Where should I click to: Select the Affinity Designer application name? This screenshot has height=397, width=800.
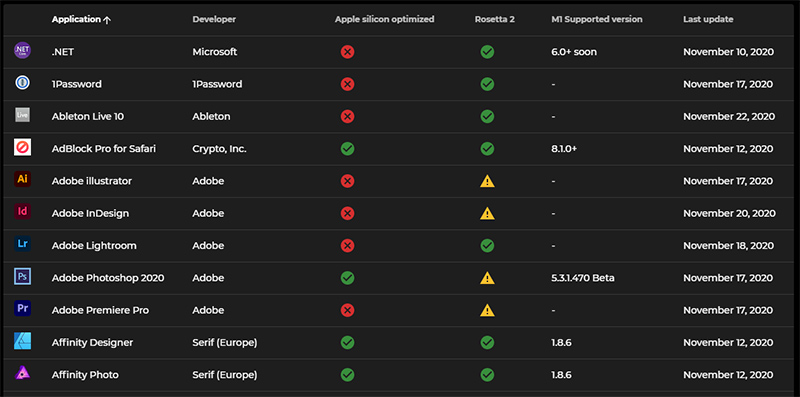click(92, 342)
